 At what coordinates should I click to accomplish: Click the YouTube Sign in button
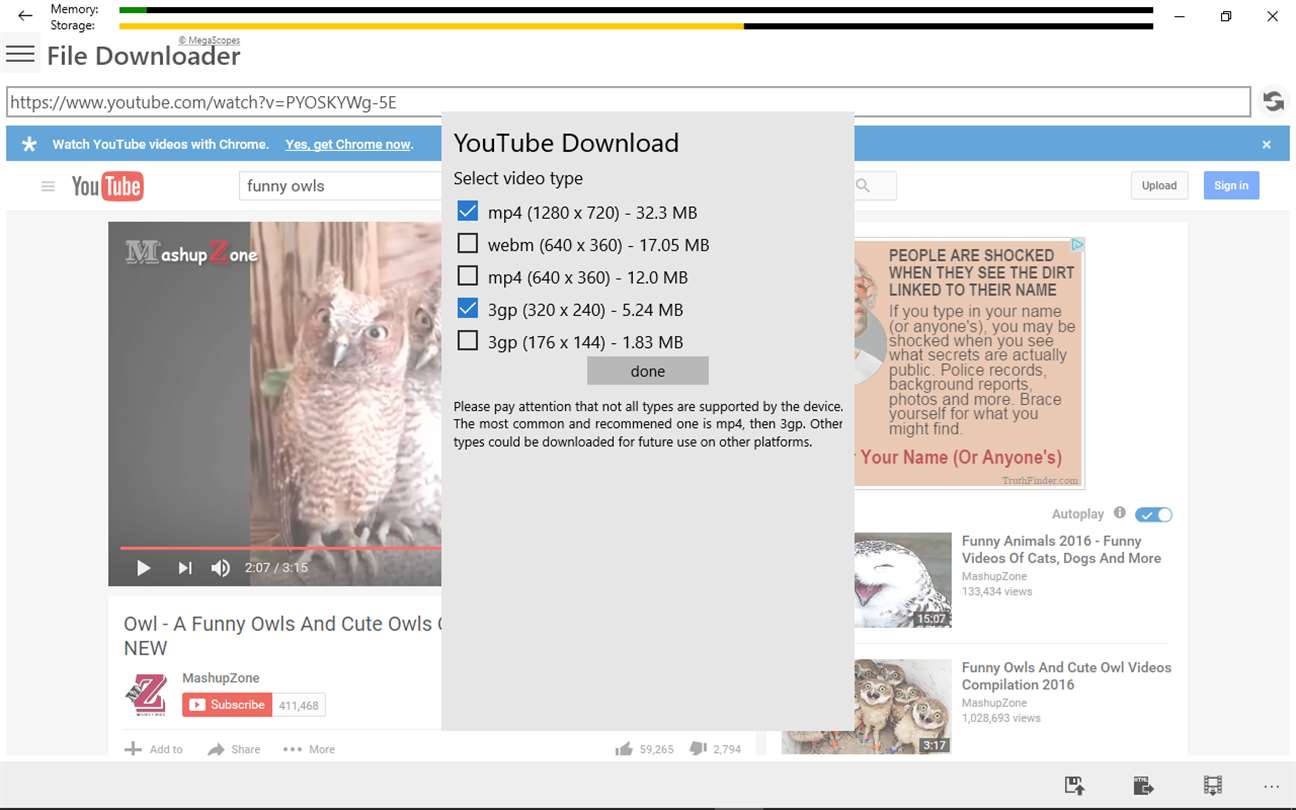pyautogui.click(x=1231, y=185)
